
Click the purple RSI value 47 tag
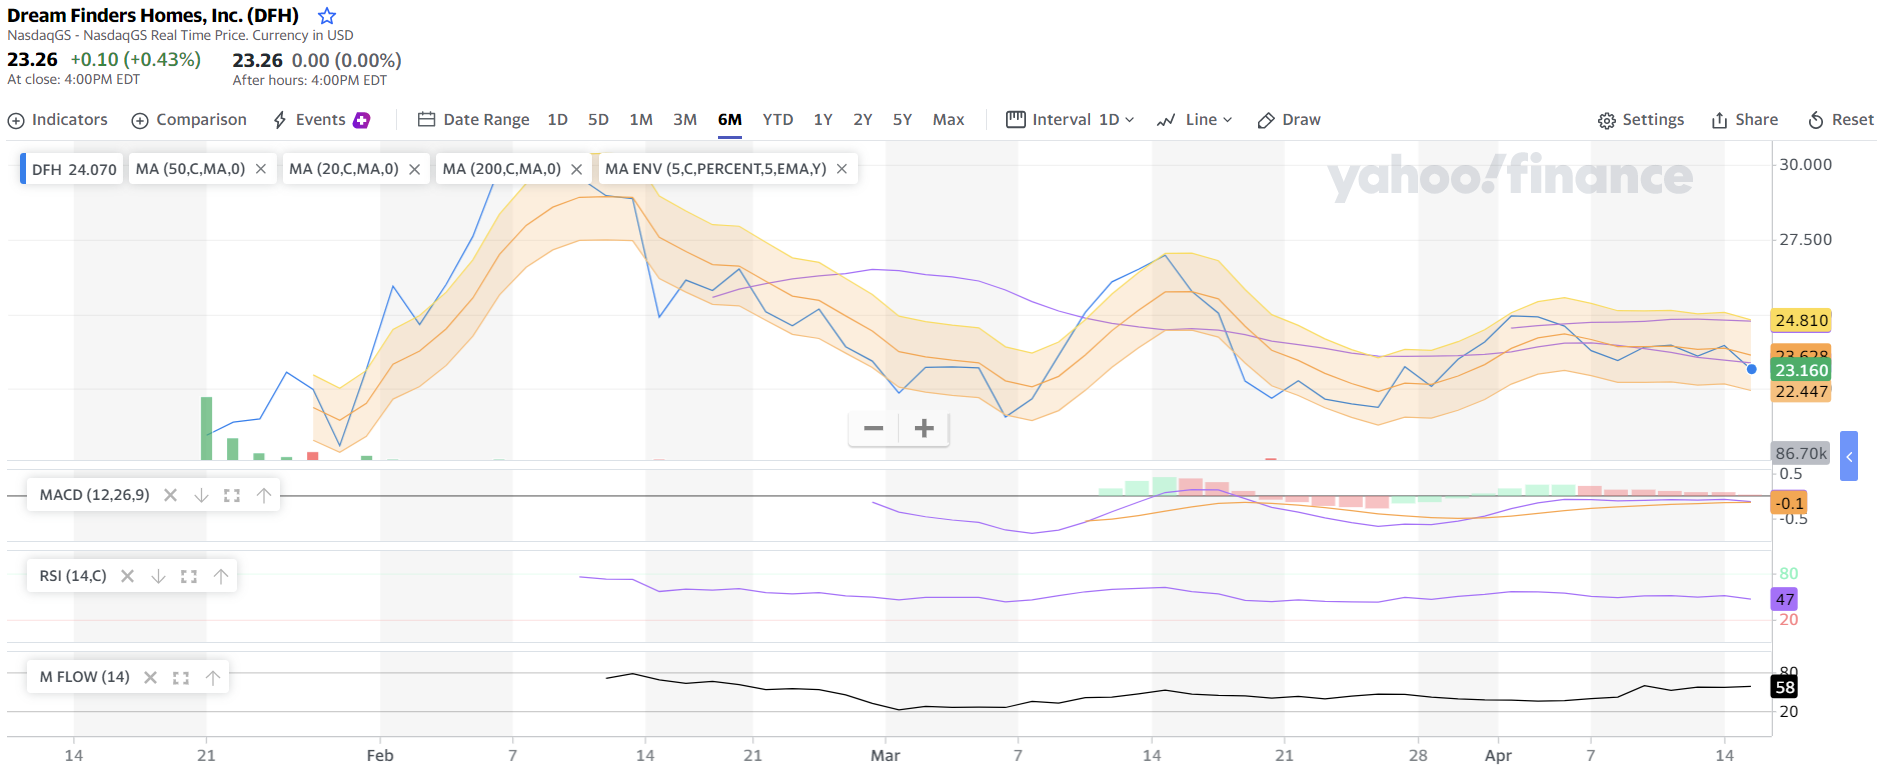[1785, 599]
